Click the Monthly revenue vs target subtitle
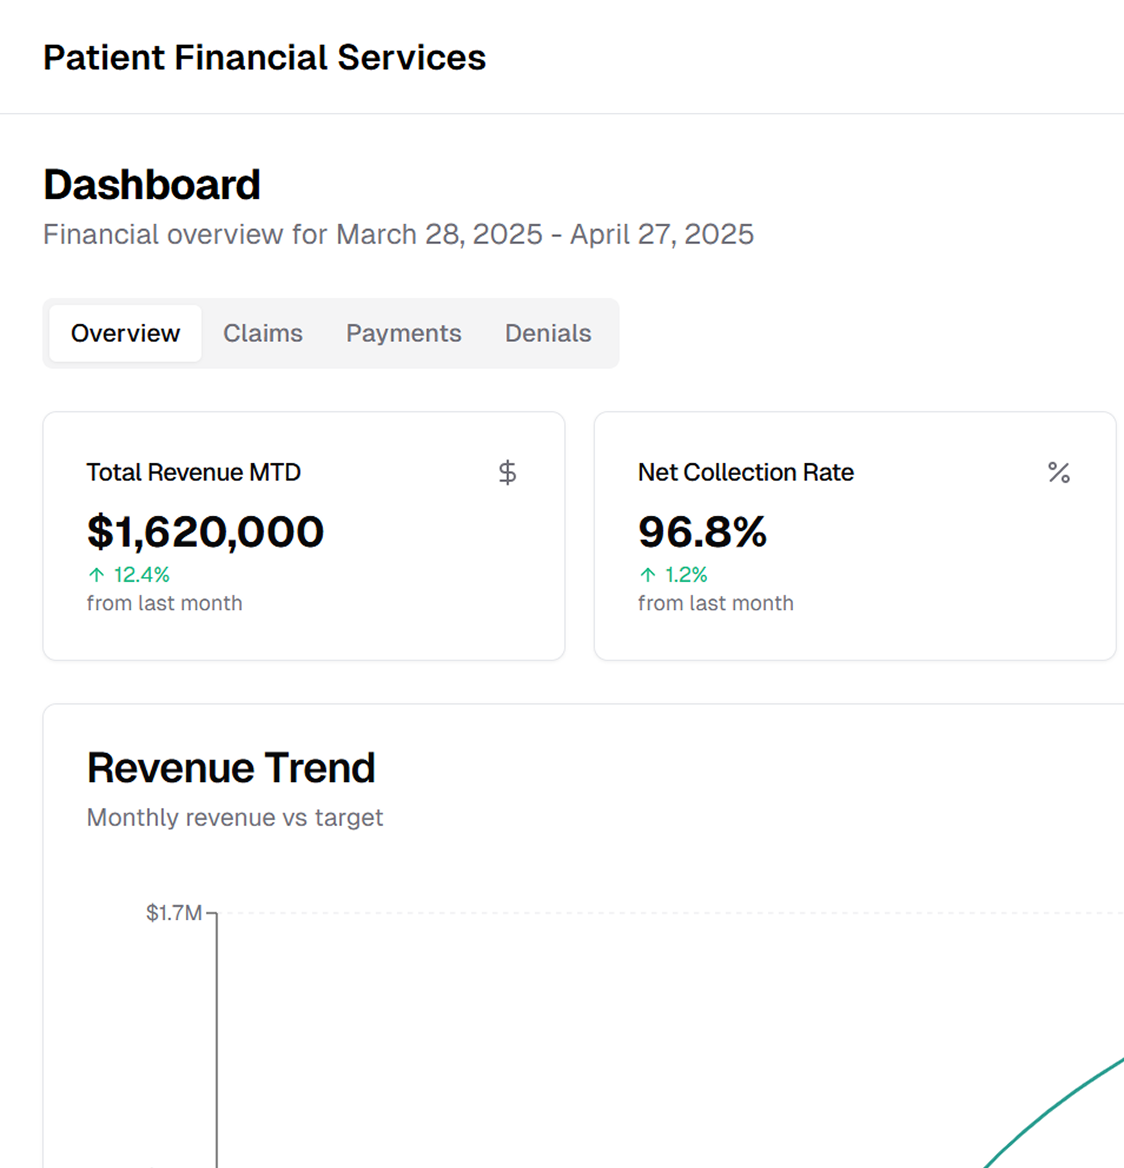This screenshot has height=1168, width=1124. click(x=235, y=817)
